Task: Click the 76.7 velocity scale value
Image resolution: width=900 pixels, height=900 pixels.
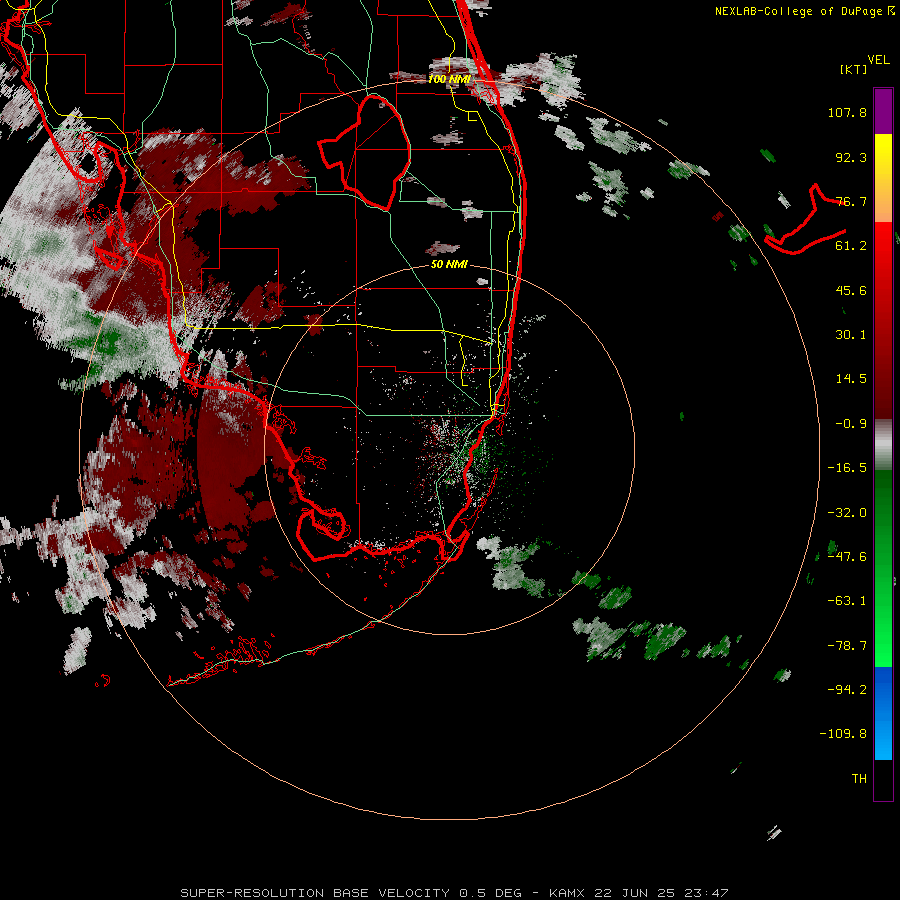Action: [851, 201]
